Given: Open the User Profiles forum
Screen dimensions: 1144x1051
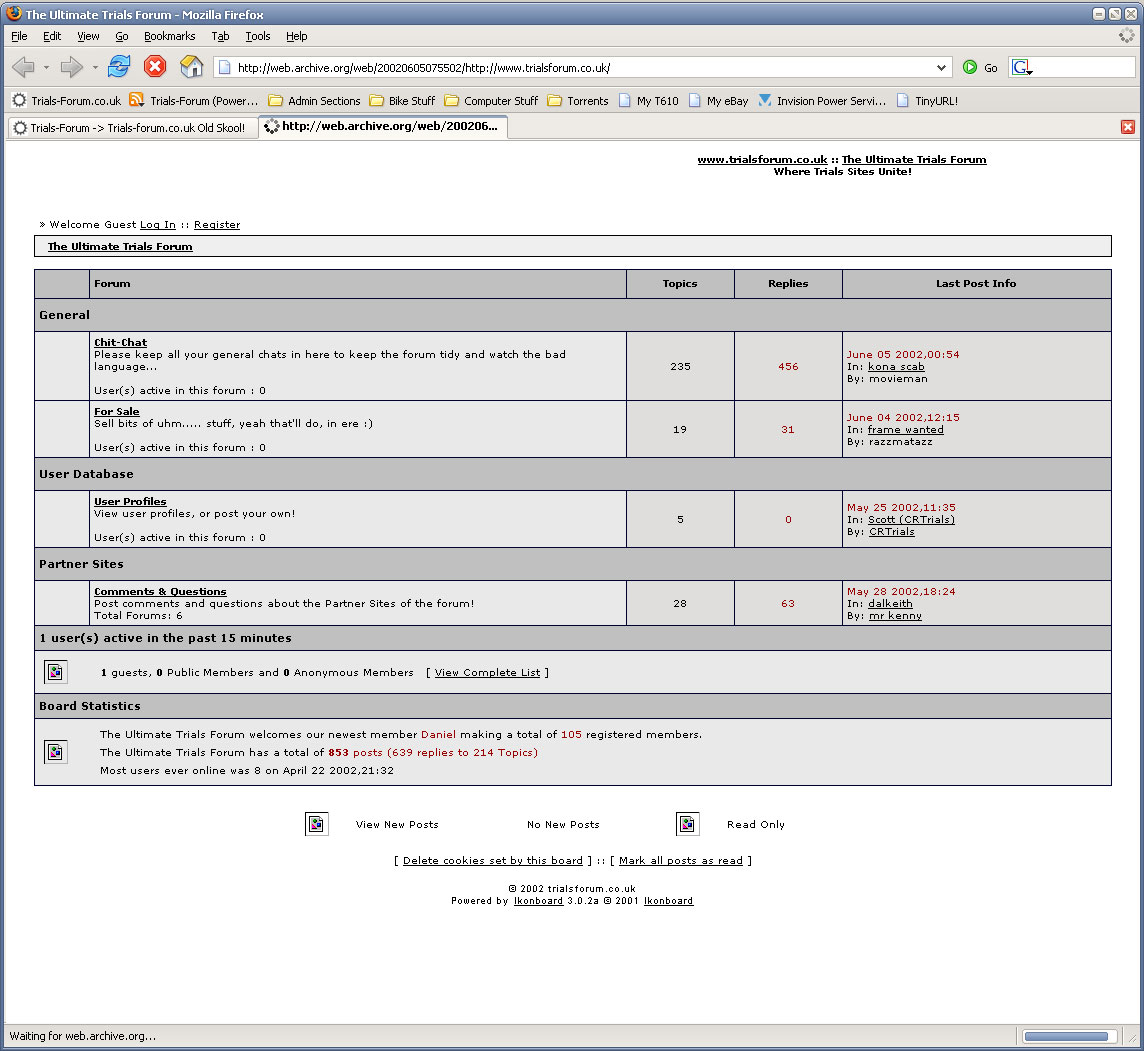Looking at the screenshot, I should pos(130,501).
